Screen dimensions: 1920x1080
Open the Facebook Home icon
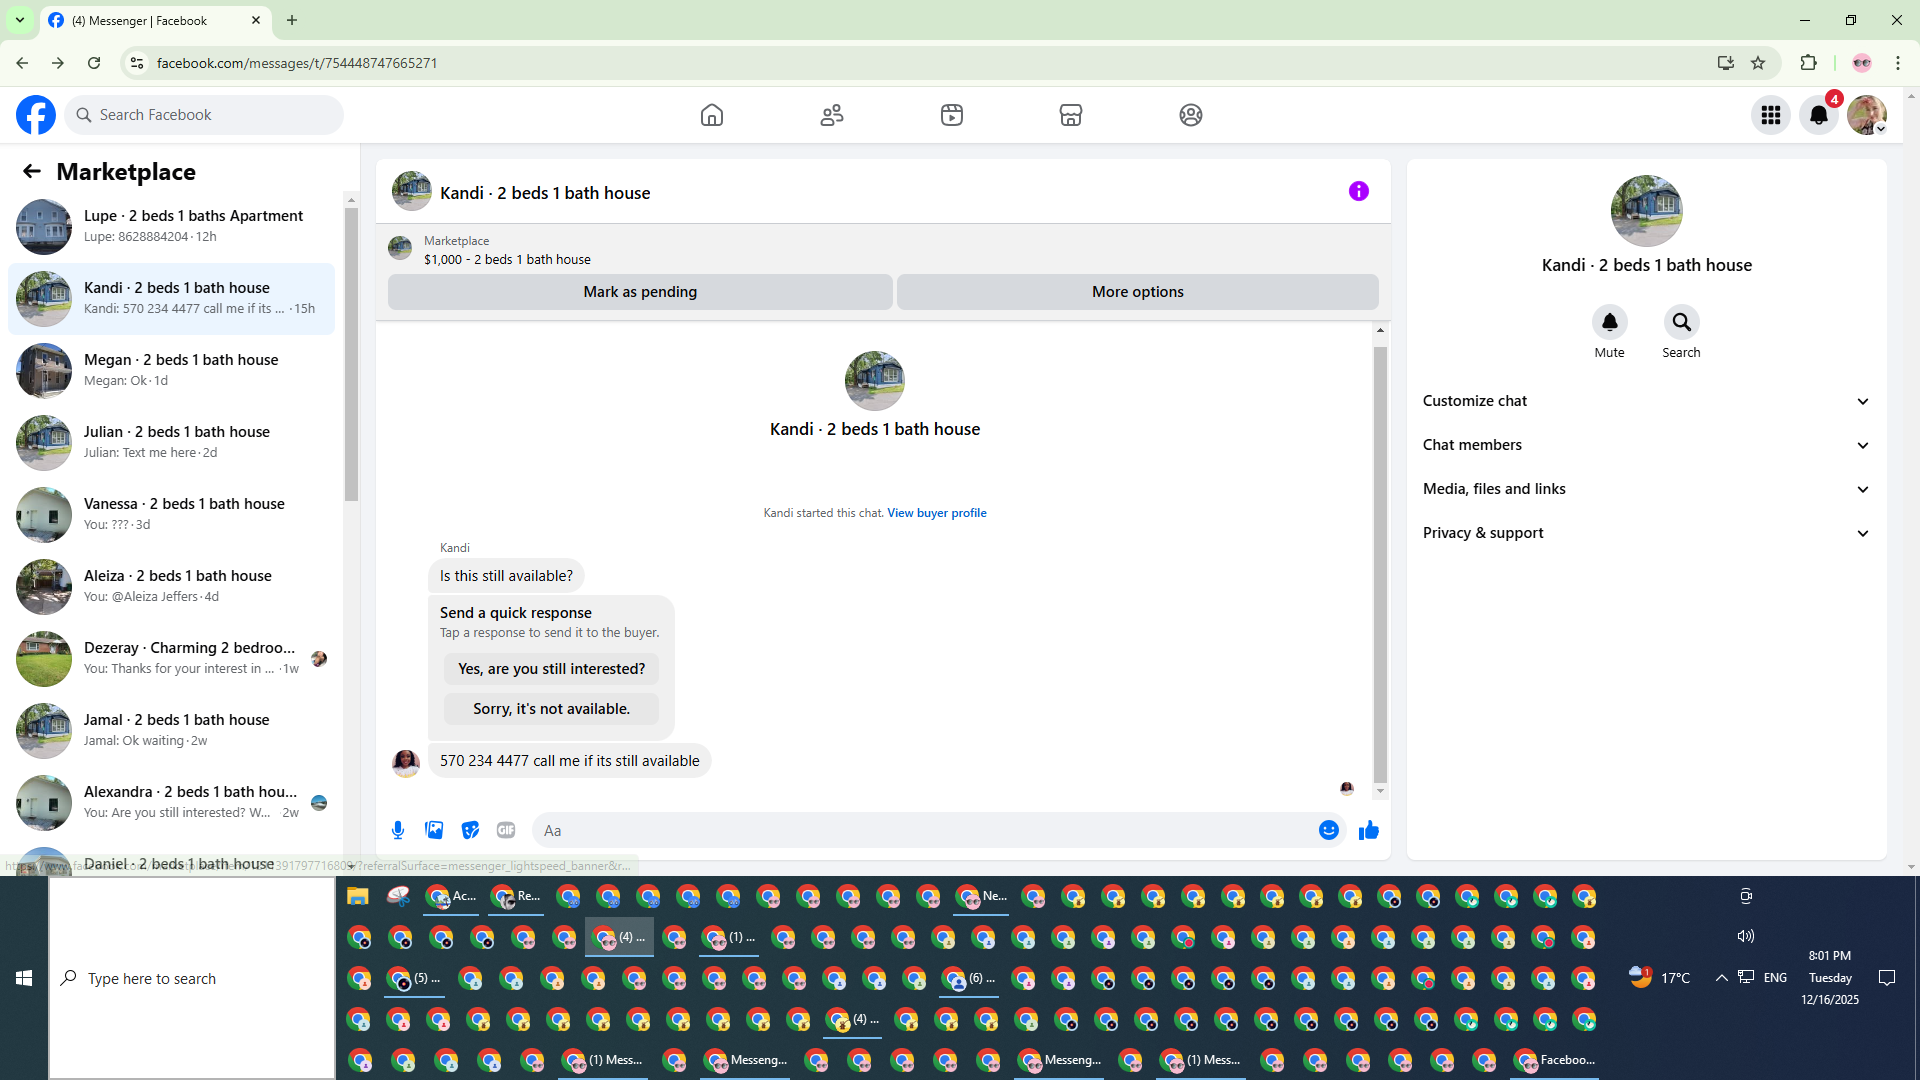pos(712,115)
